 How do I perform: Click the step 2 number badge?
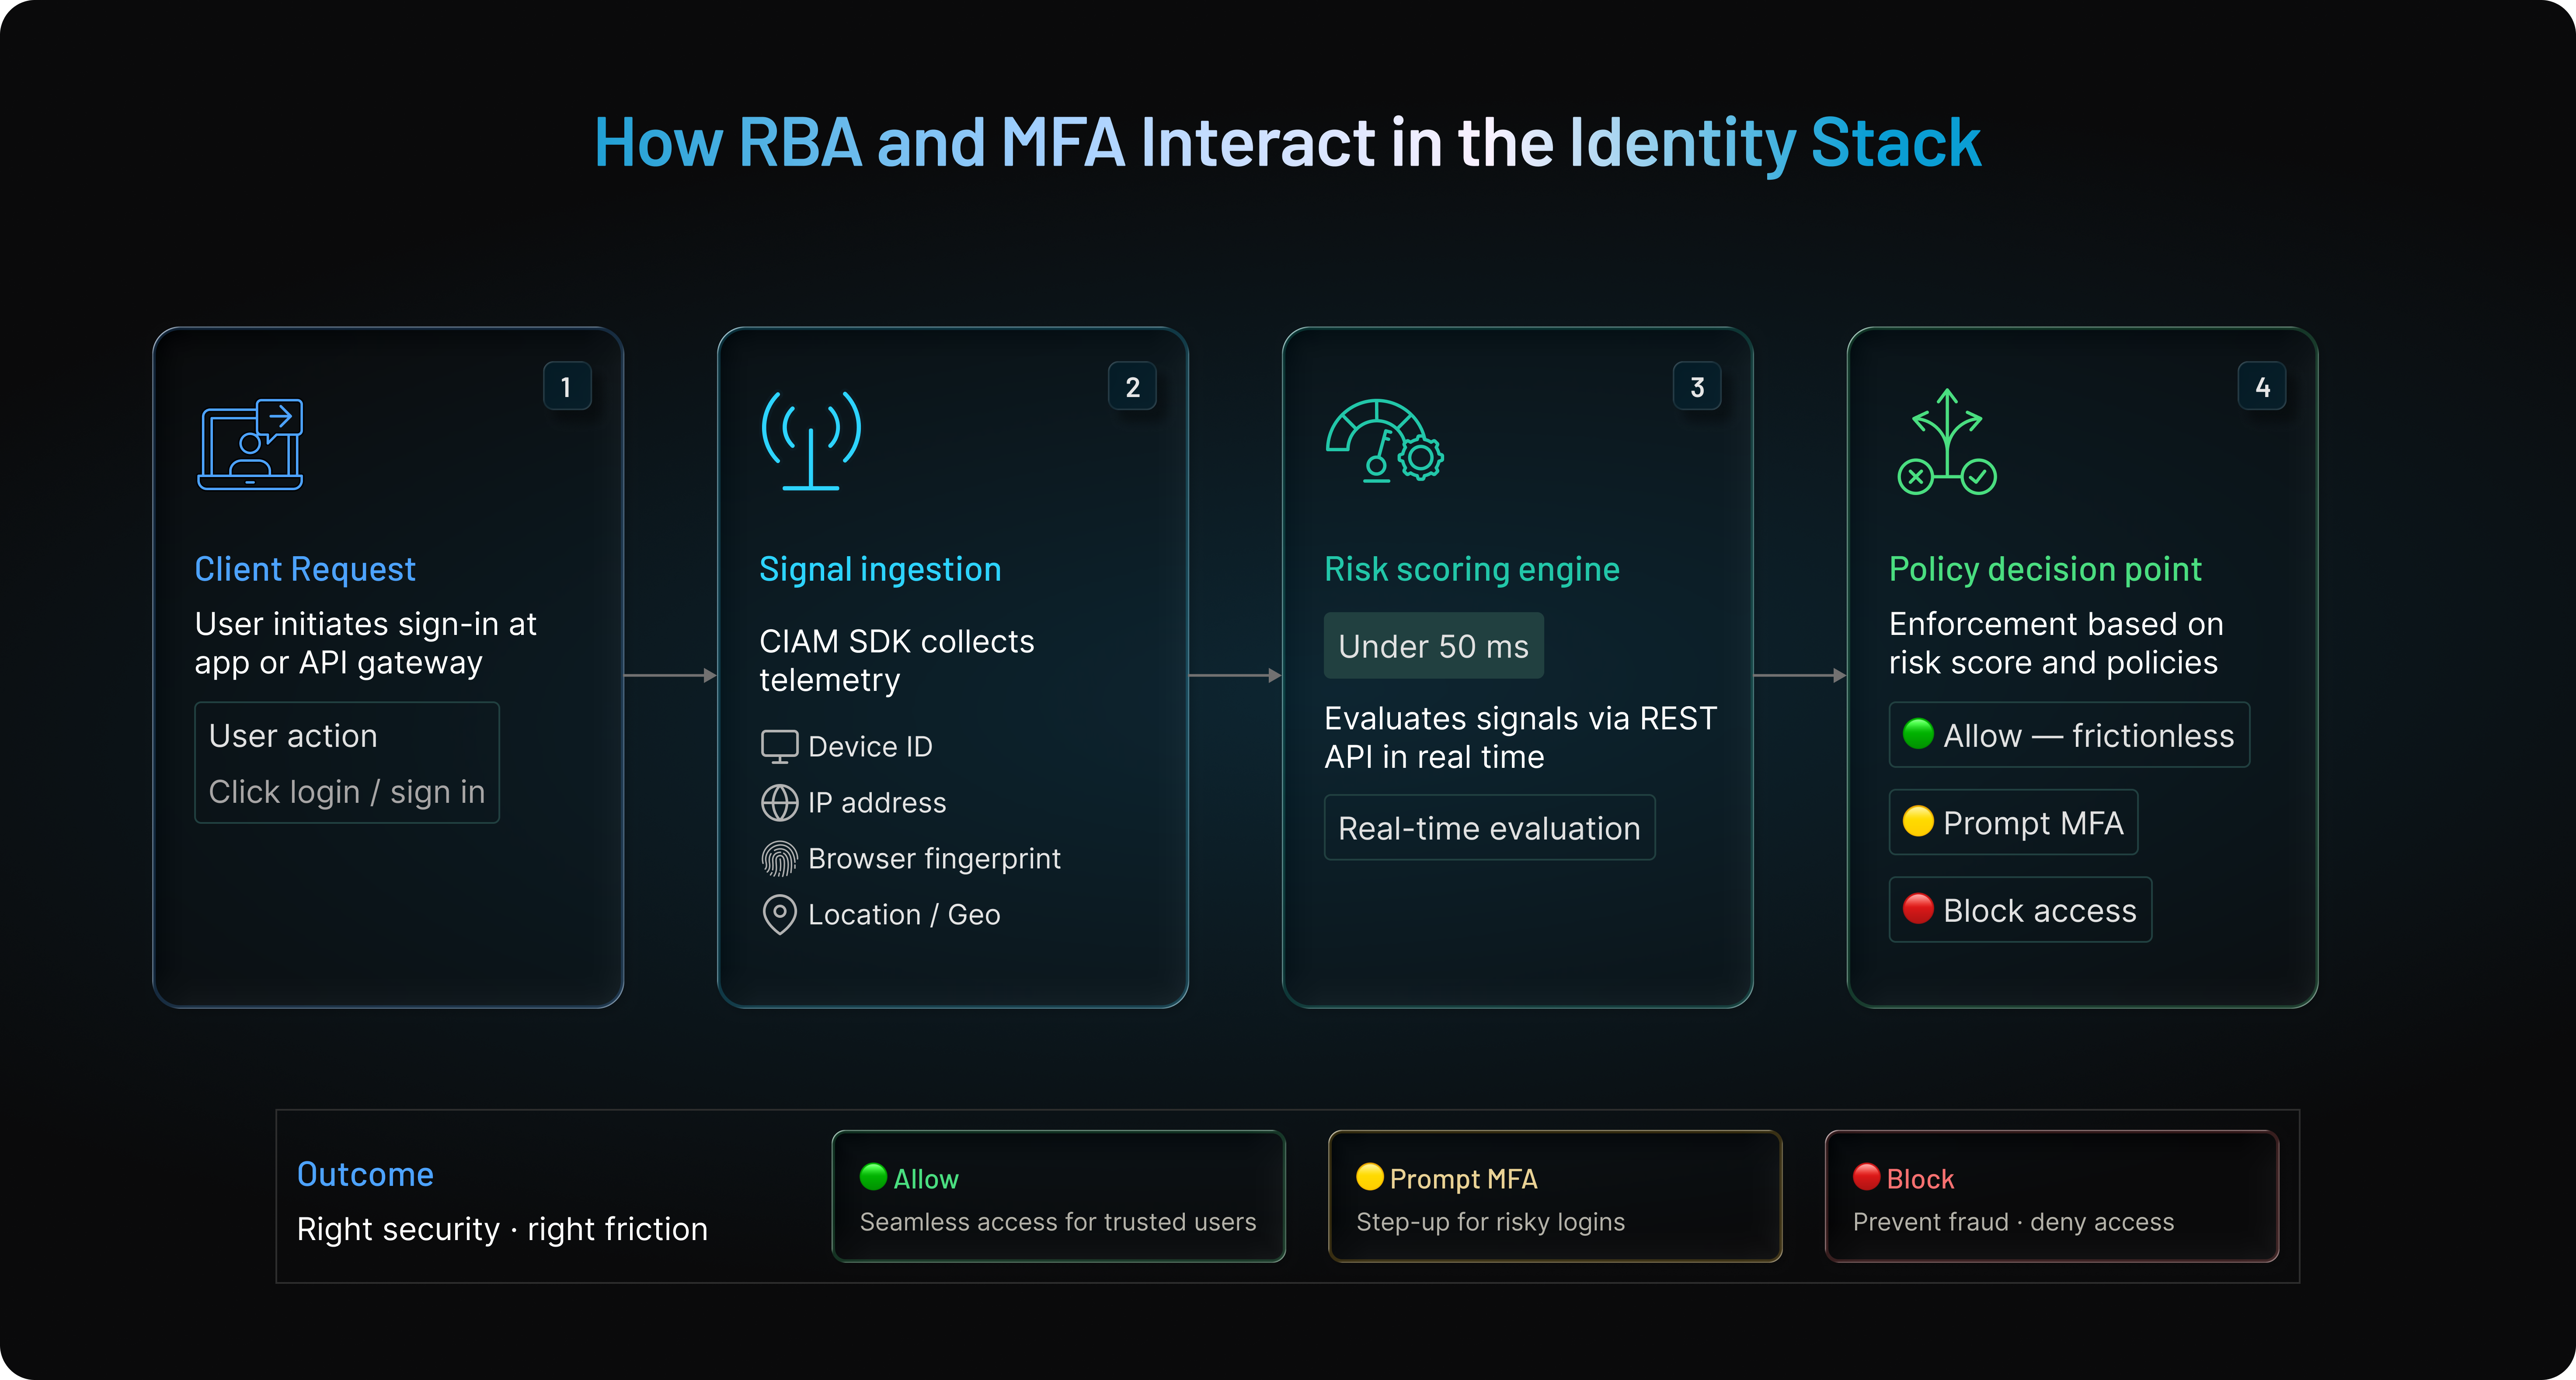1132,386
